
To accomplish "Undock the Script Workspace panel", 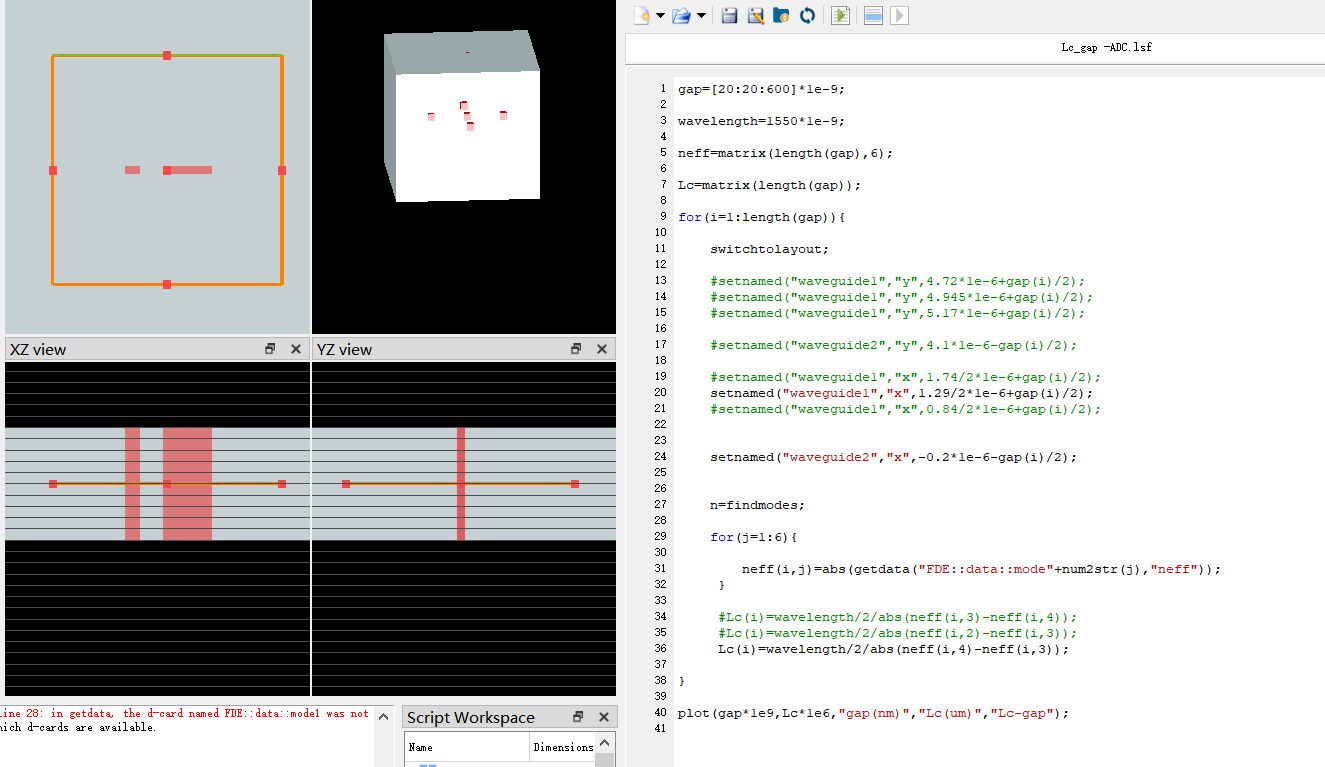I will click(578, 717).
